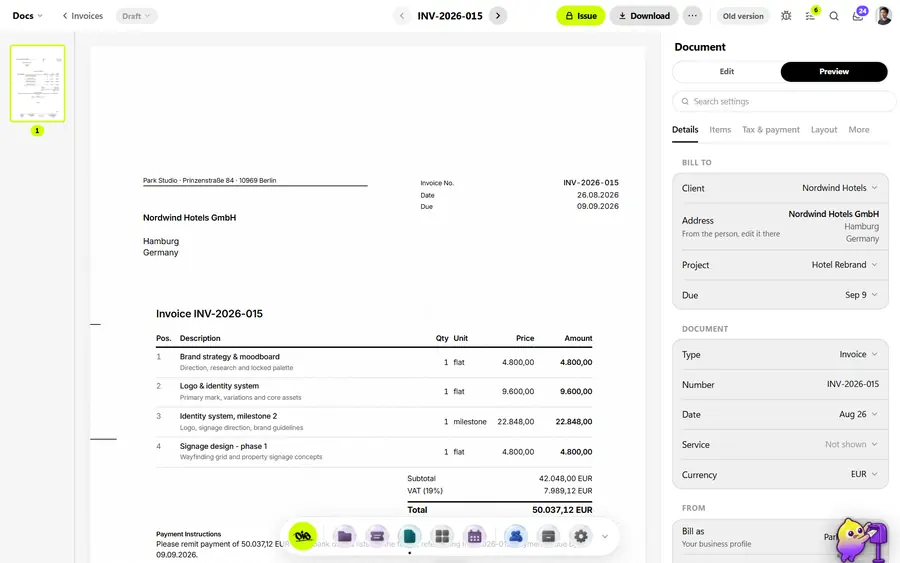Select the More tab
The image size is (900, 563).
click(x=859, y=130)
